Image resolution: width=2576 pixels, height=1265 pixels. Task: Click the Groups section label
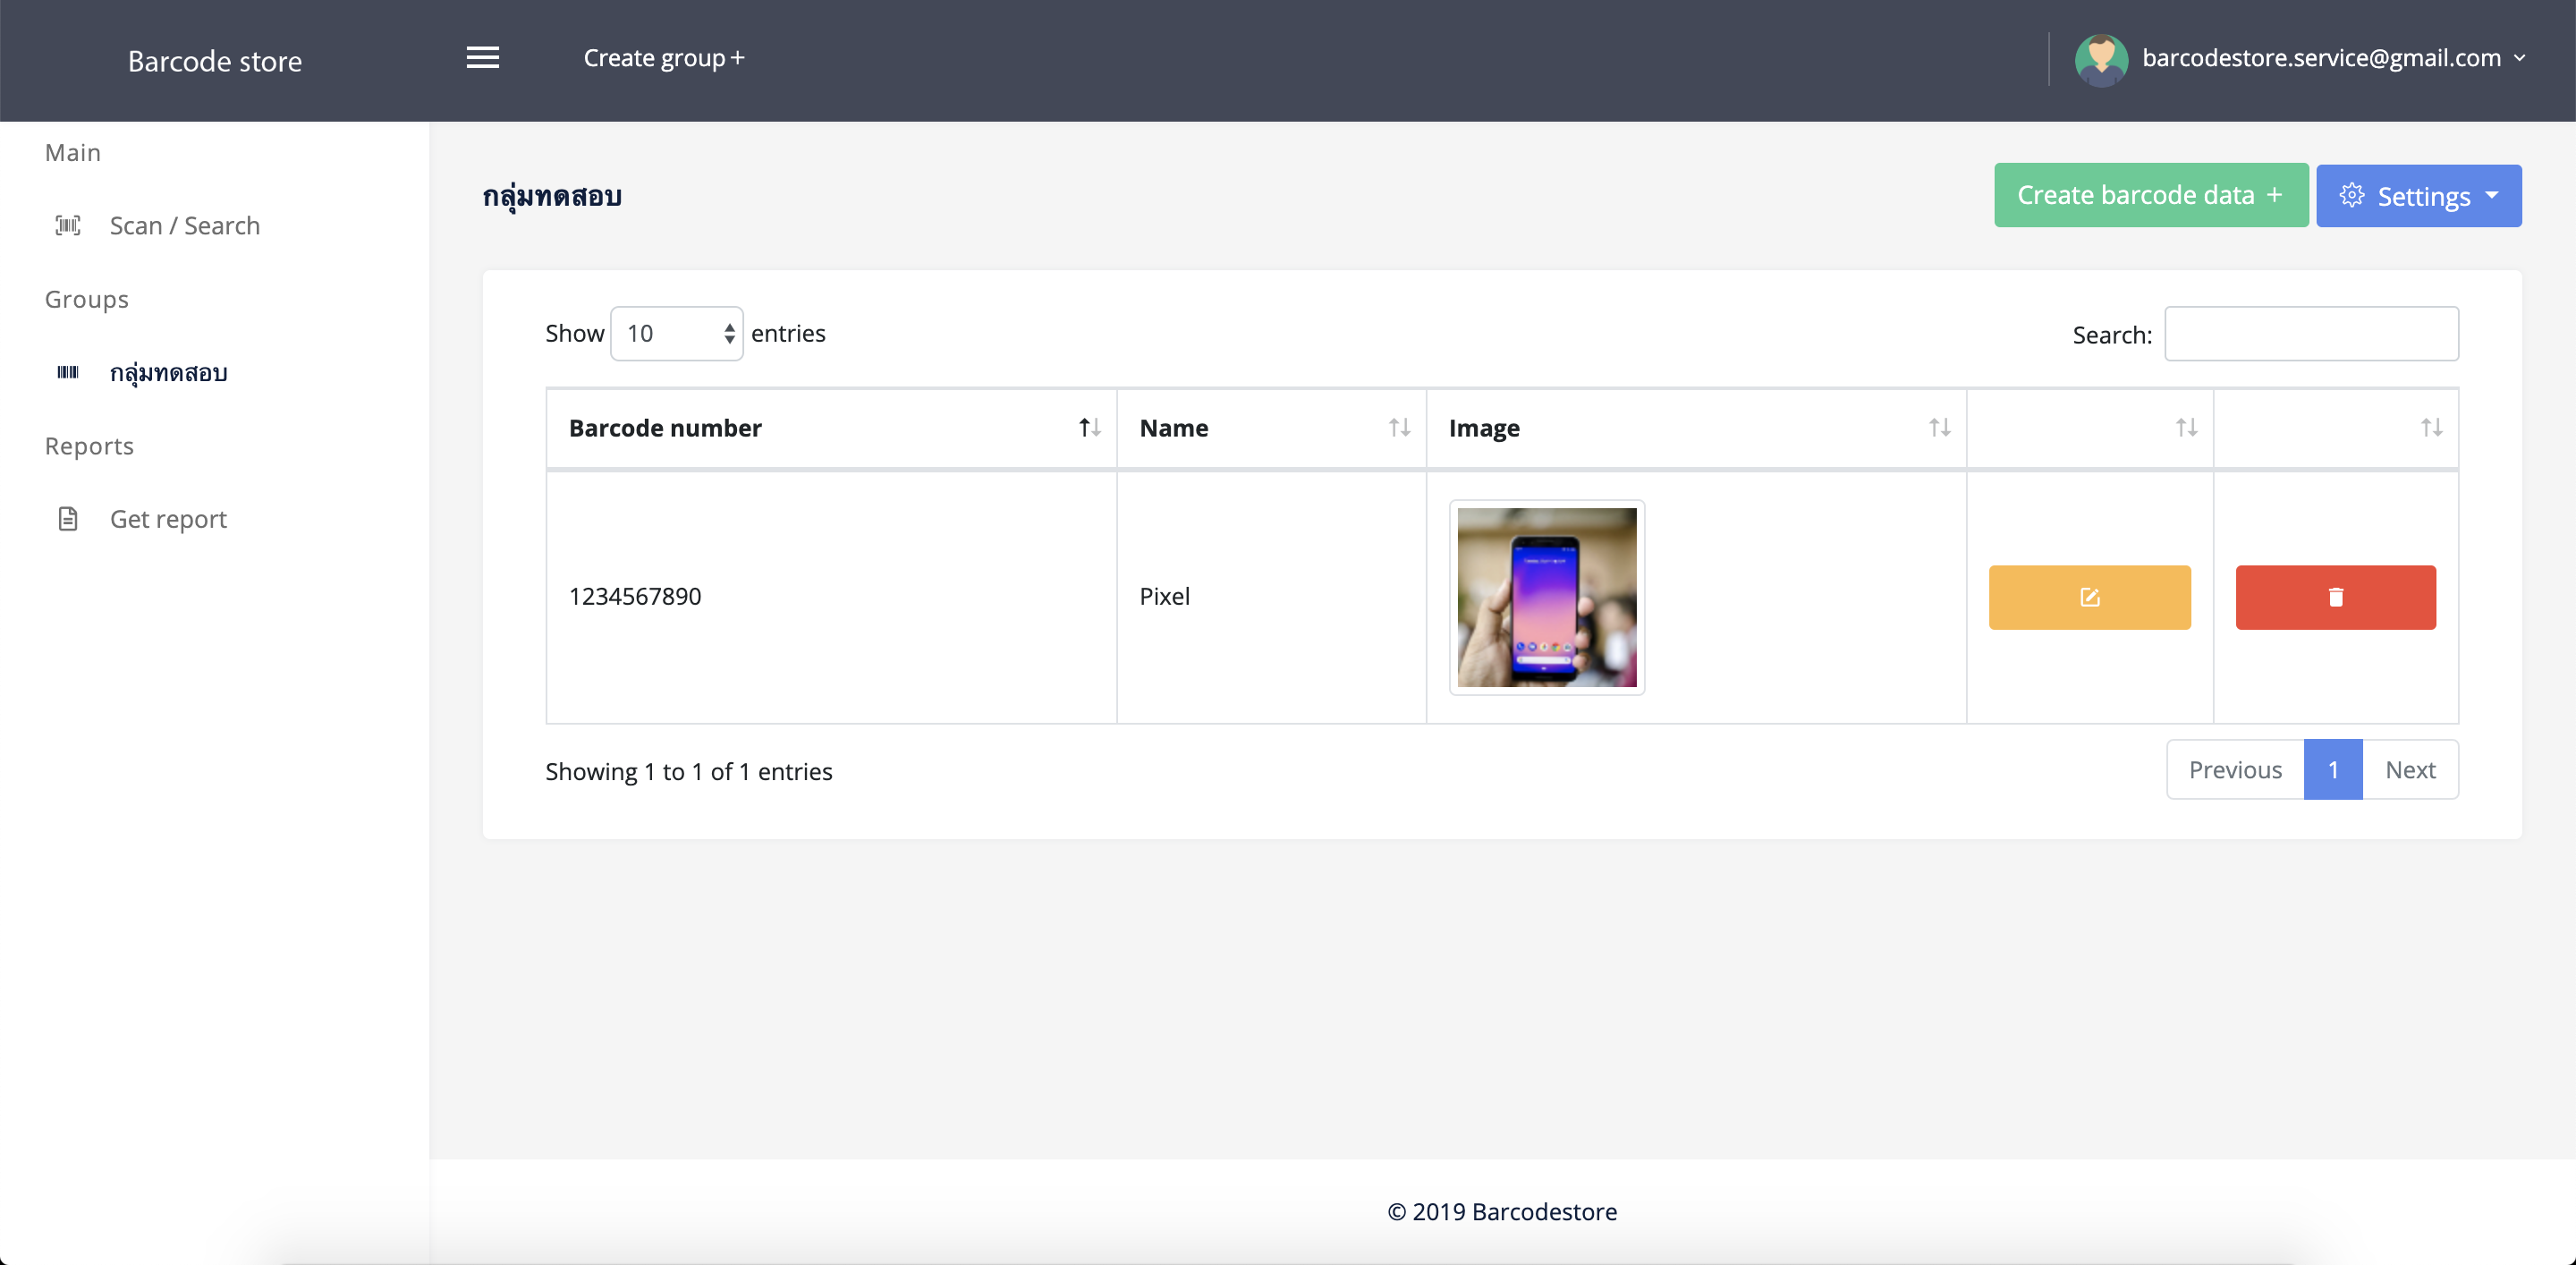pos(87,299)
